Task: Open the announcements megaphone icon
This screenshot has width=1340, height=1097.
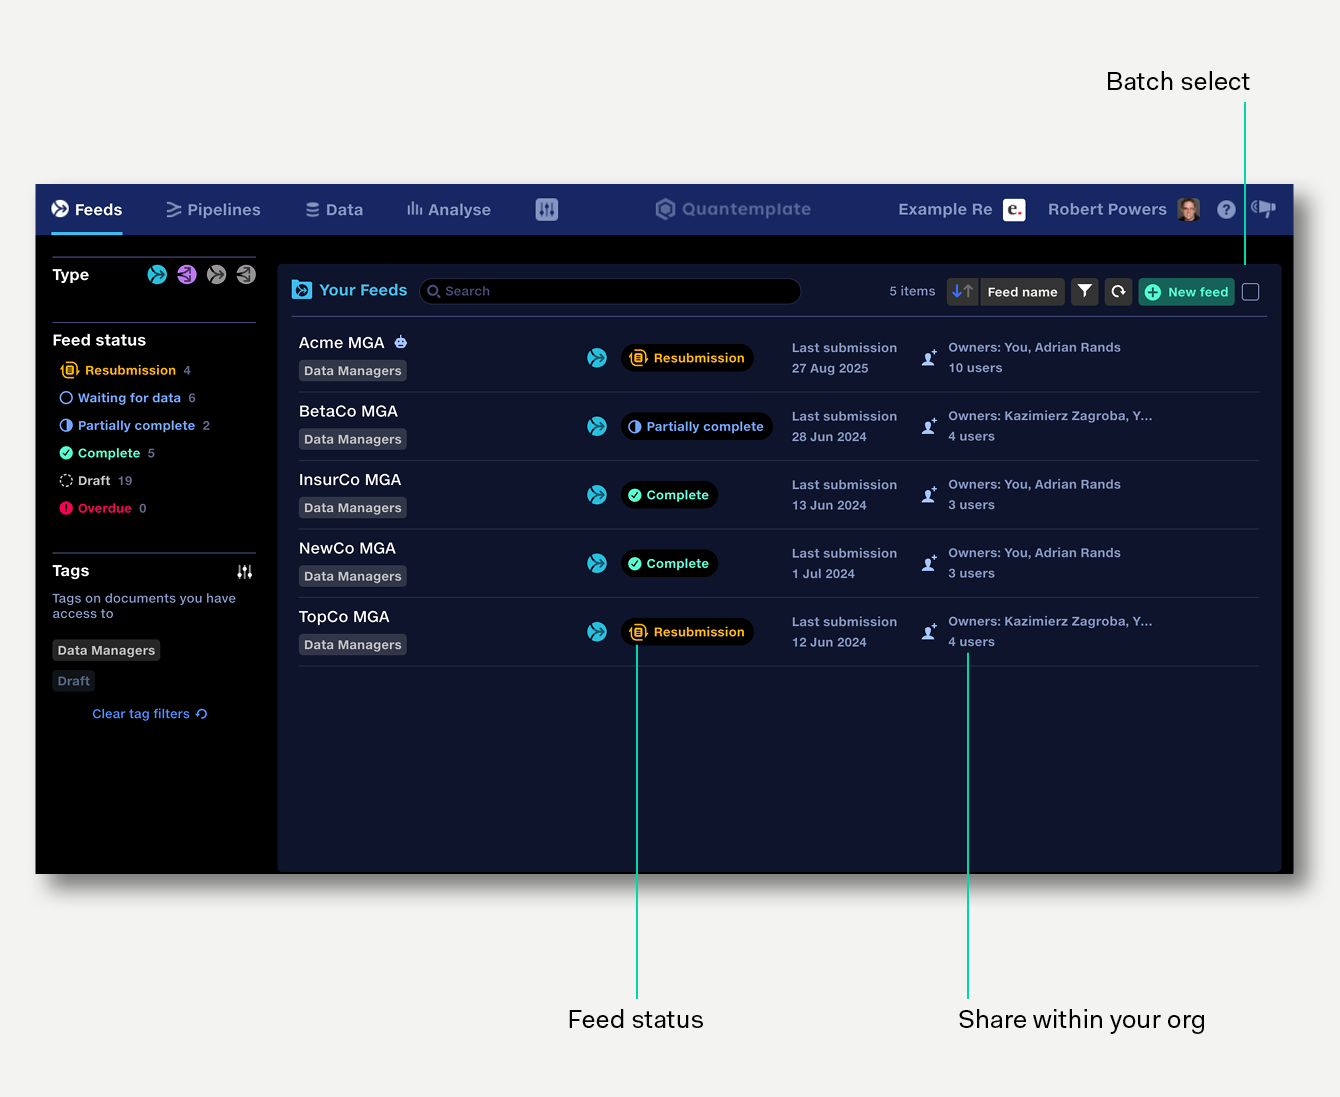Action: 1263,209
